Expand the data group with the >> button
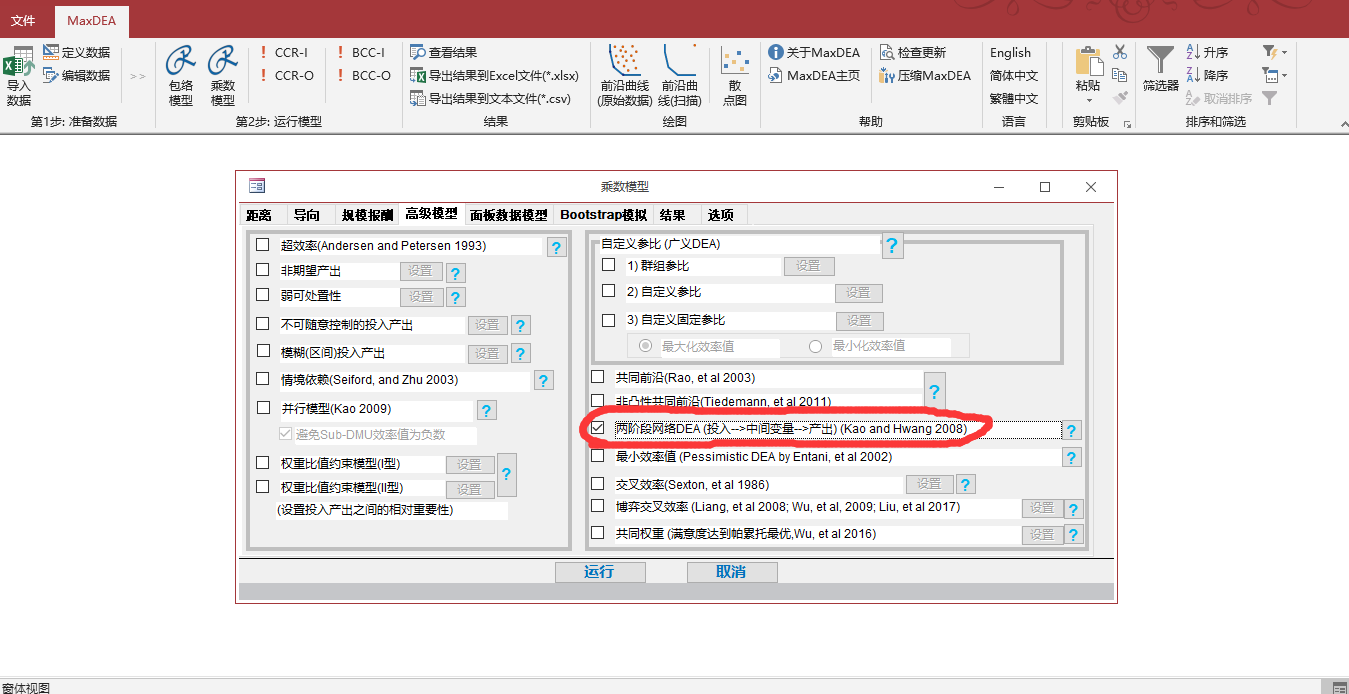This screenshot has height=694, width=1349. [x=137, y=76]
